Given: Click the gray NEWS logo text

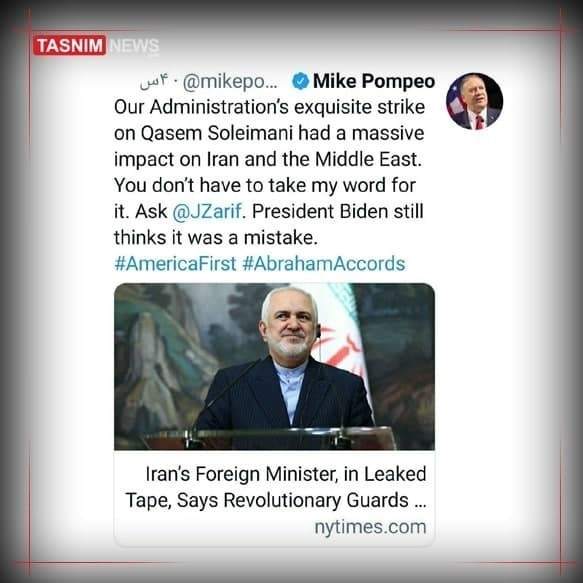Looking at the screenshot, I should [x=135, y=47].
